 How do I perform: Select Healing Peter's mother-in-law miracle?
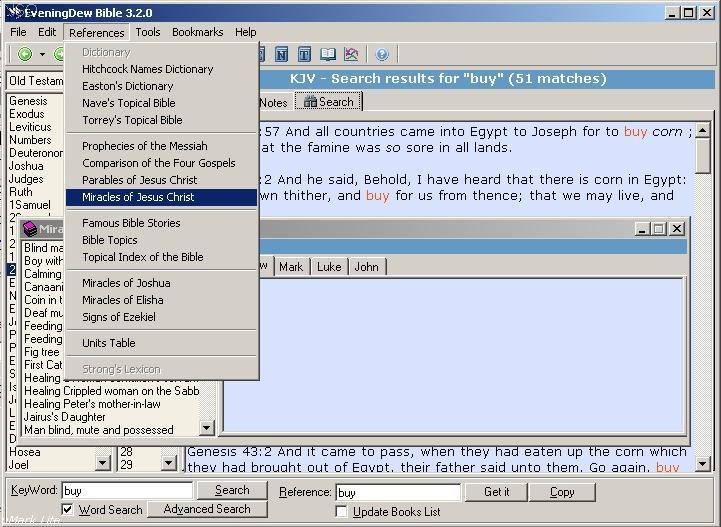click(x=92, y=404)
